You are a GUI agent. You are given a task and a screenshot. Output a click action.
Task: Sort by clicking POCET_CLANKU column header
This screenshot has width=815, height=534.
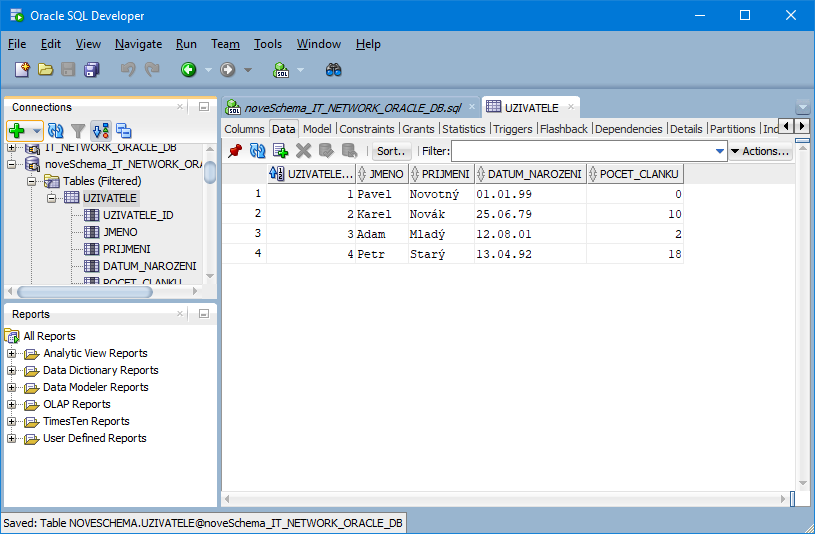click(639, 174)
